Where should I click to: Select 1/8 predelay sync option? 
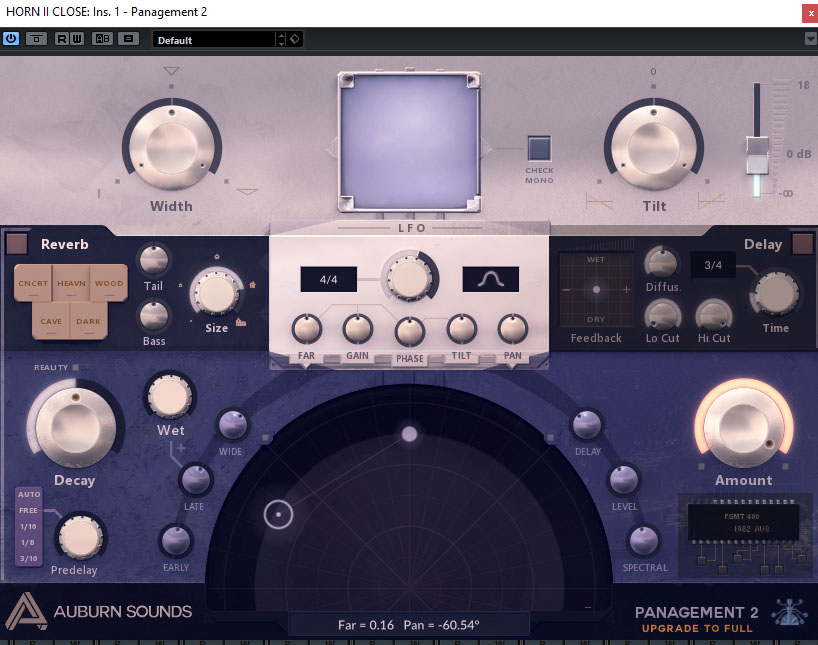point(28,543)
